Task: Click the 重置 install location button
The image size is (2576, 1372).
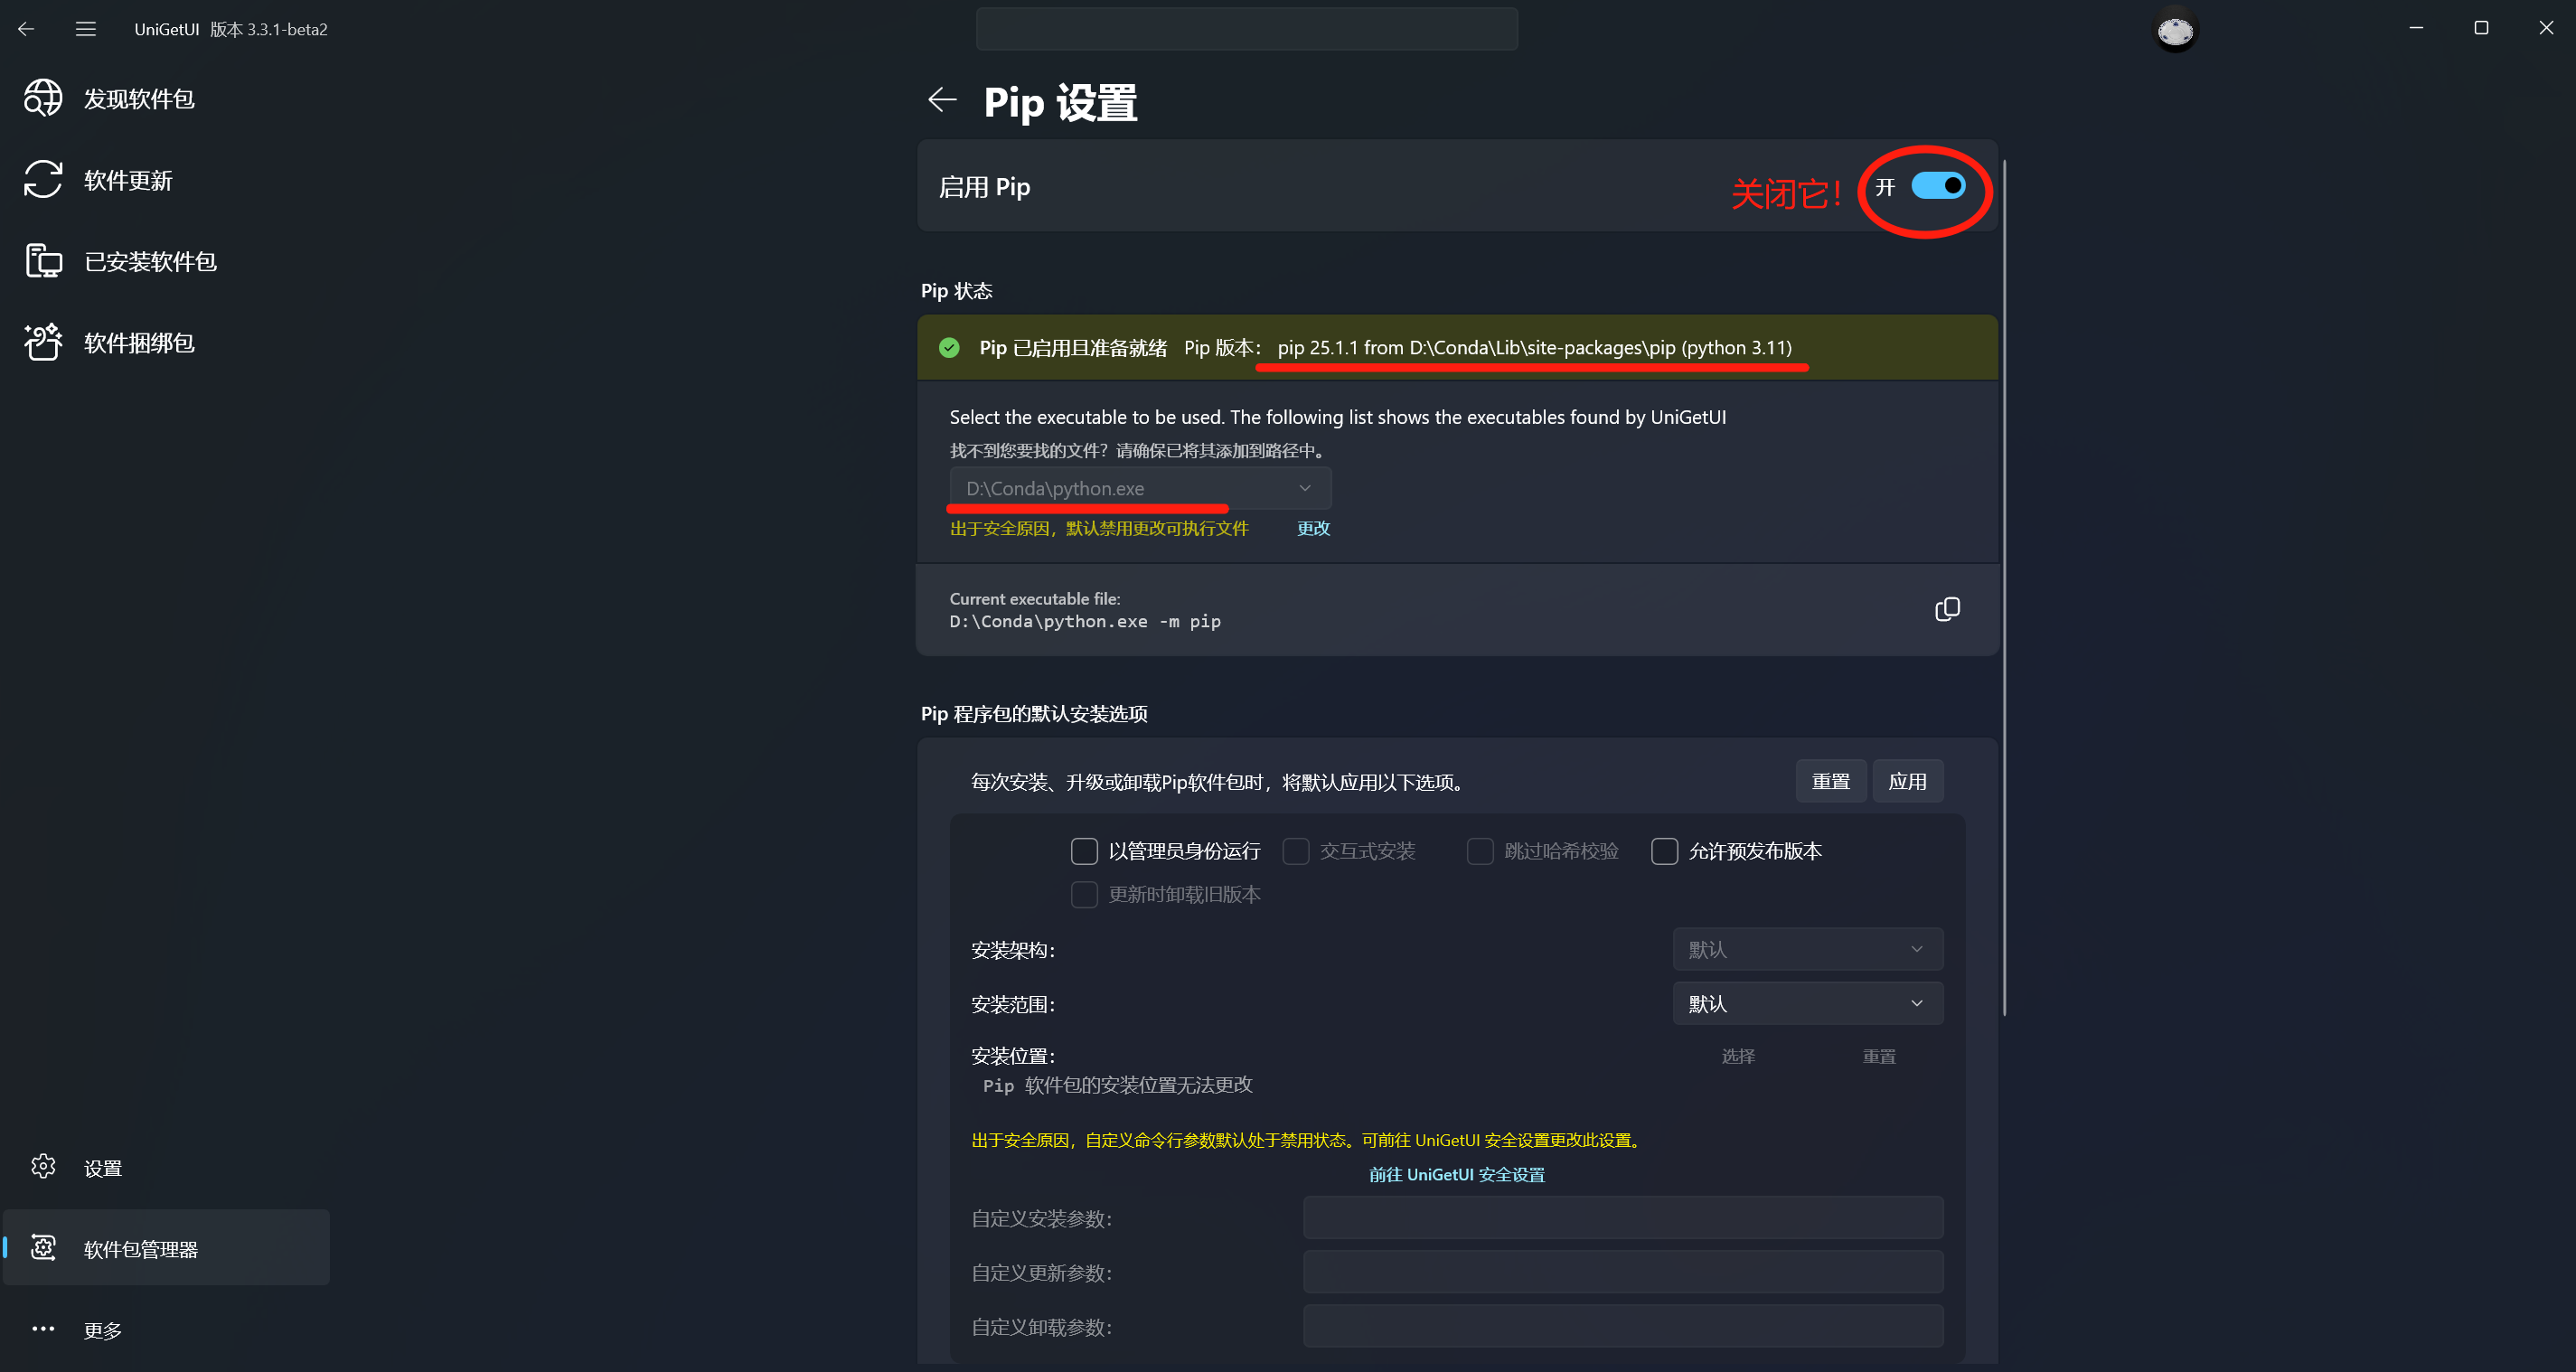Action: pos(1879,1056)
